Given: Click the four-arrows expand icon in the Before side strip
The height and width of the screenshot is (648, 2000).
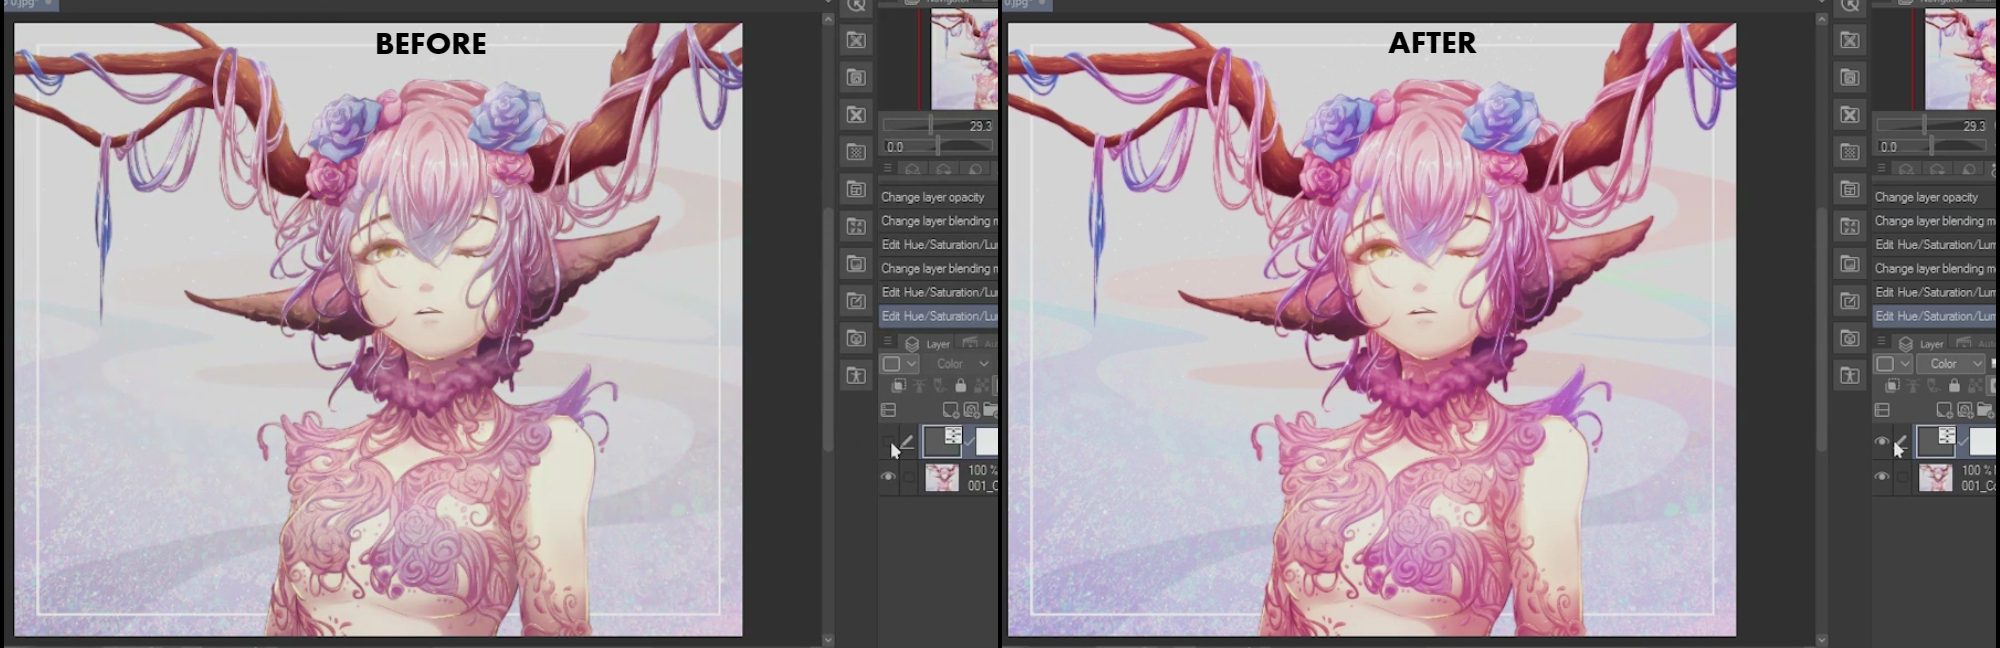Looking at the screenshot, I should coord(856,226).
